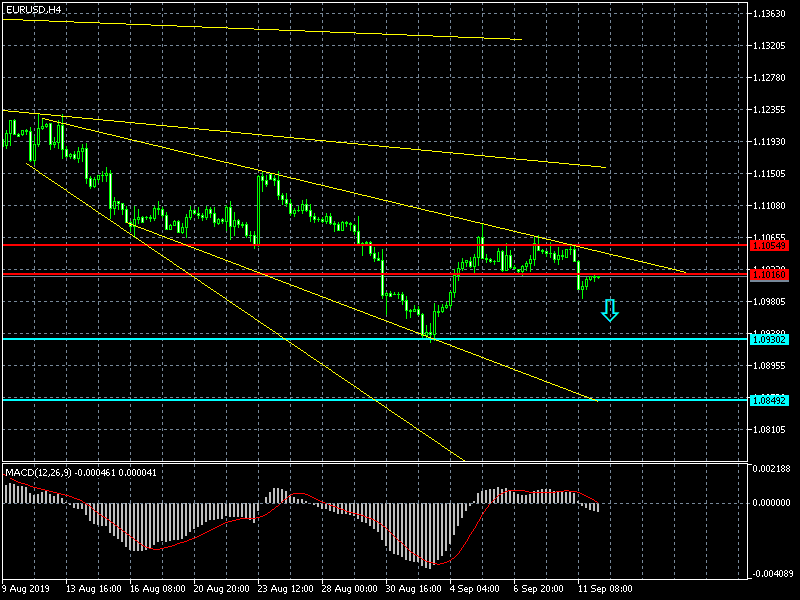Click the 0.002188 MACD scale value
Viewport: 800px width, 600px height.
[772, 468]
